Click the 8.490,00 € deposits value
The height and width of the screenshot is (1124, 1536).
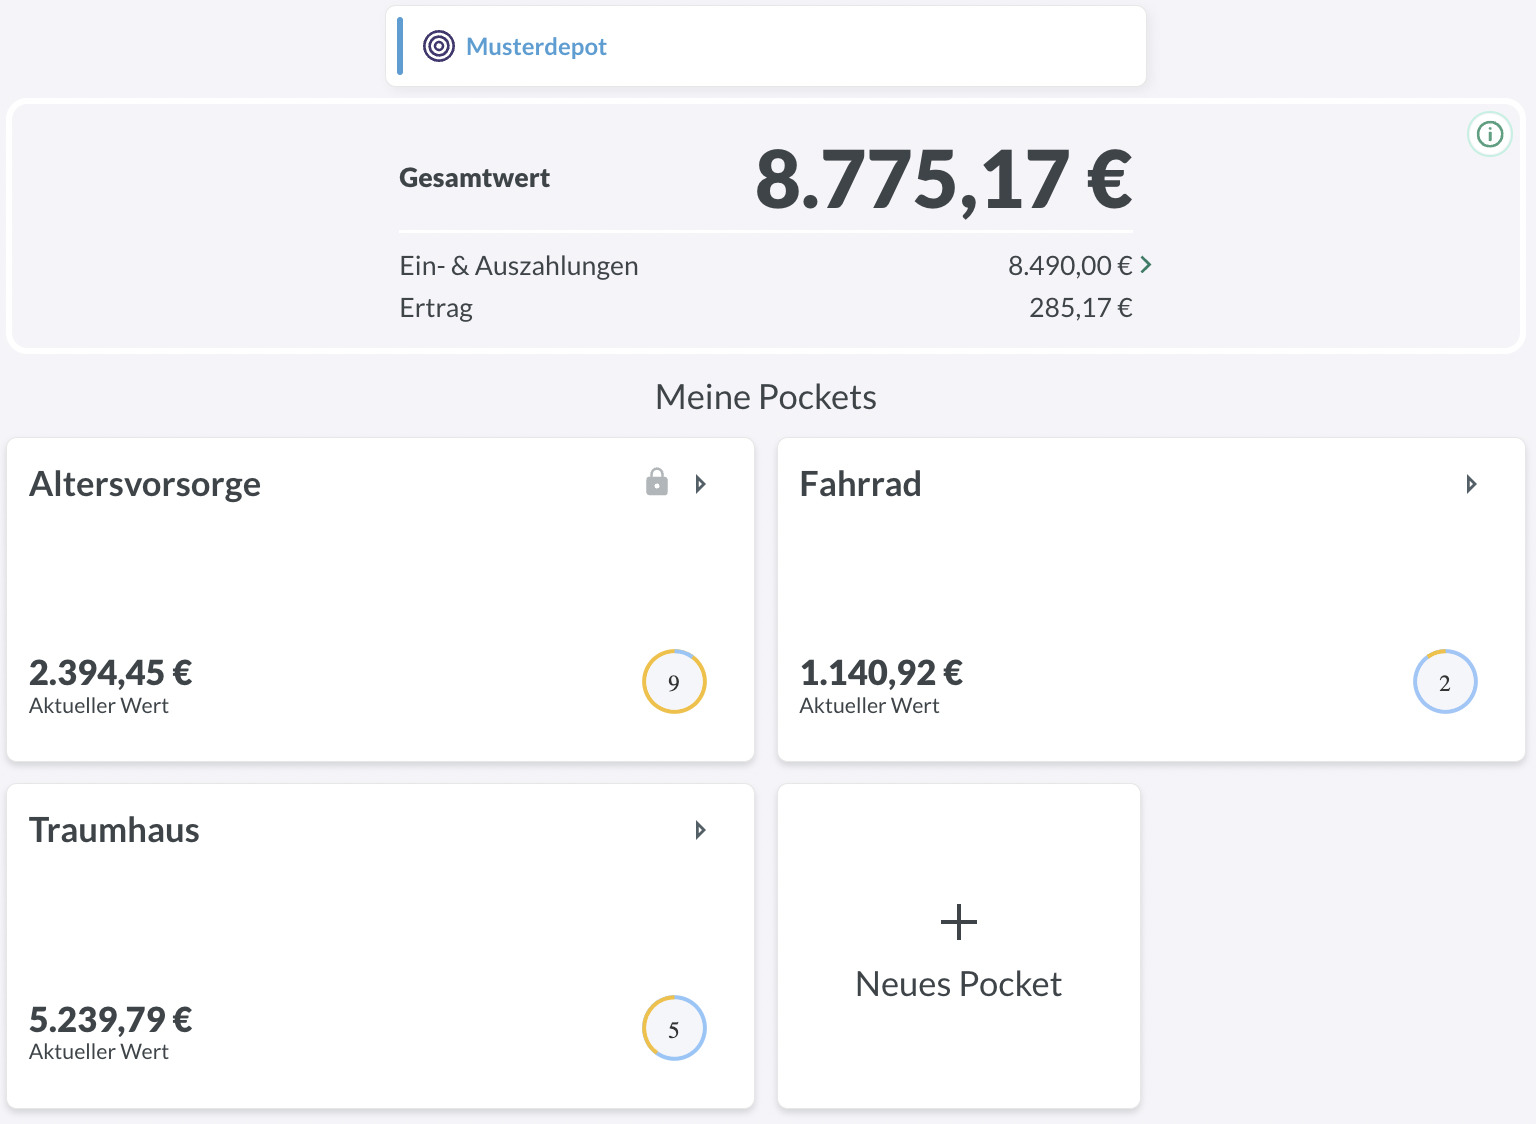click(x=1070, y=265)
